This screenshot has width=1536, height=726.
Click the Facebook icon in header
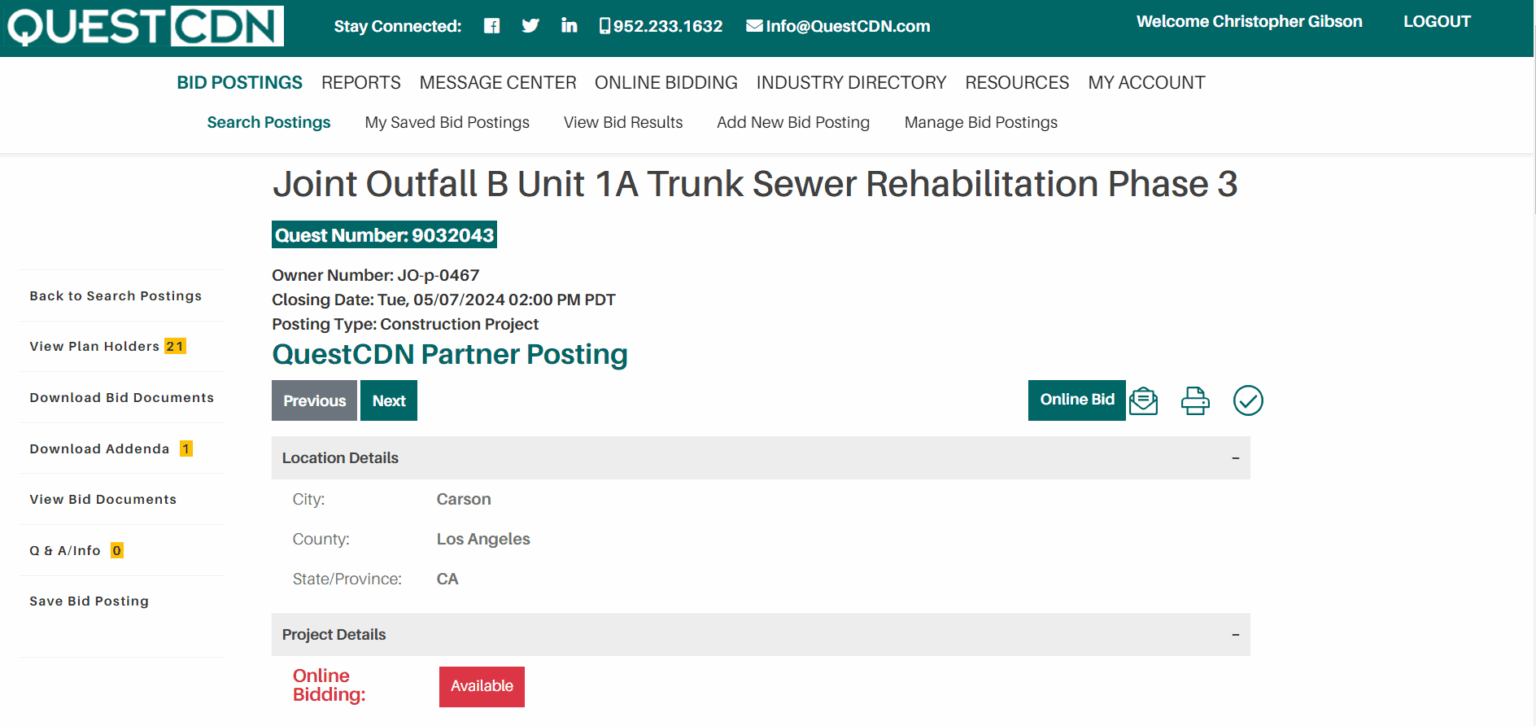pos(492,26)
